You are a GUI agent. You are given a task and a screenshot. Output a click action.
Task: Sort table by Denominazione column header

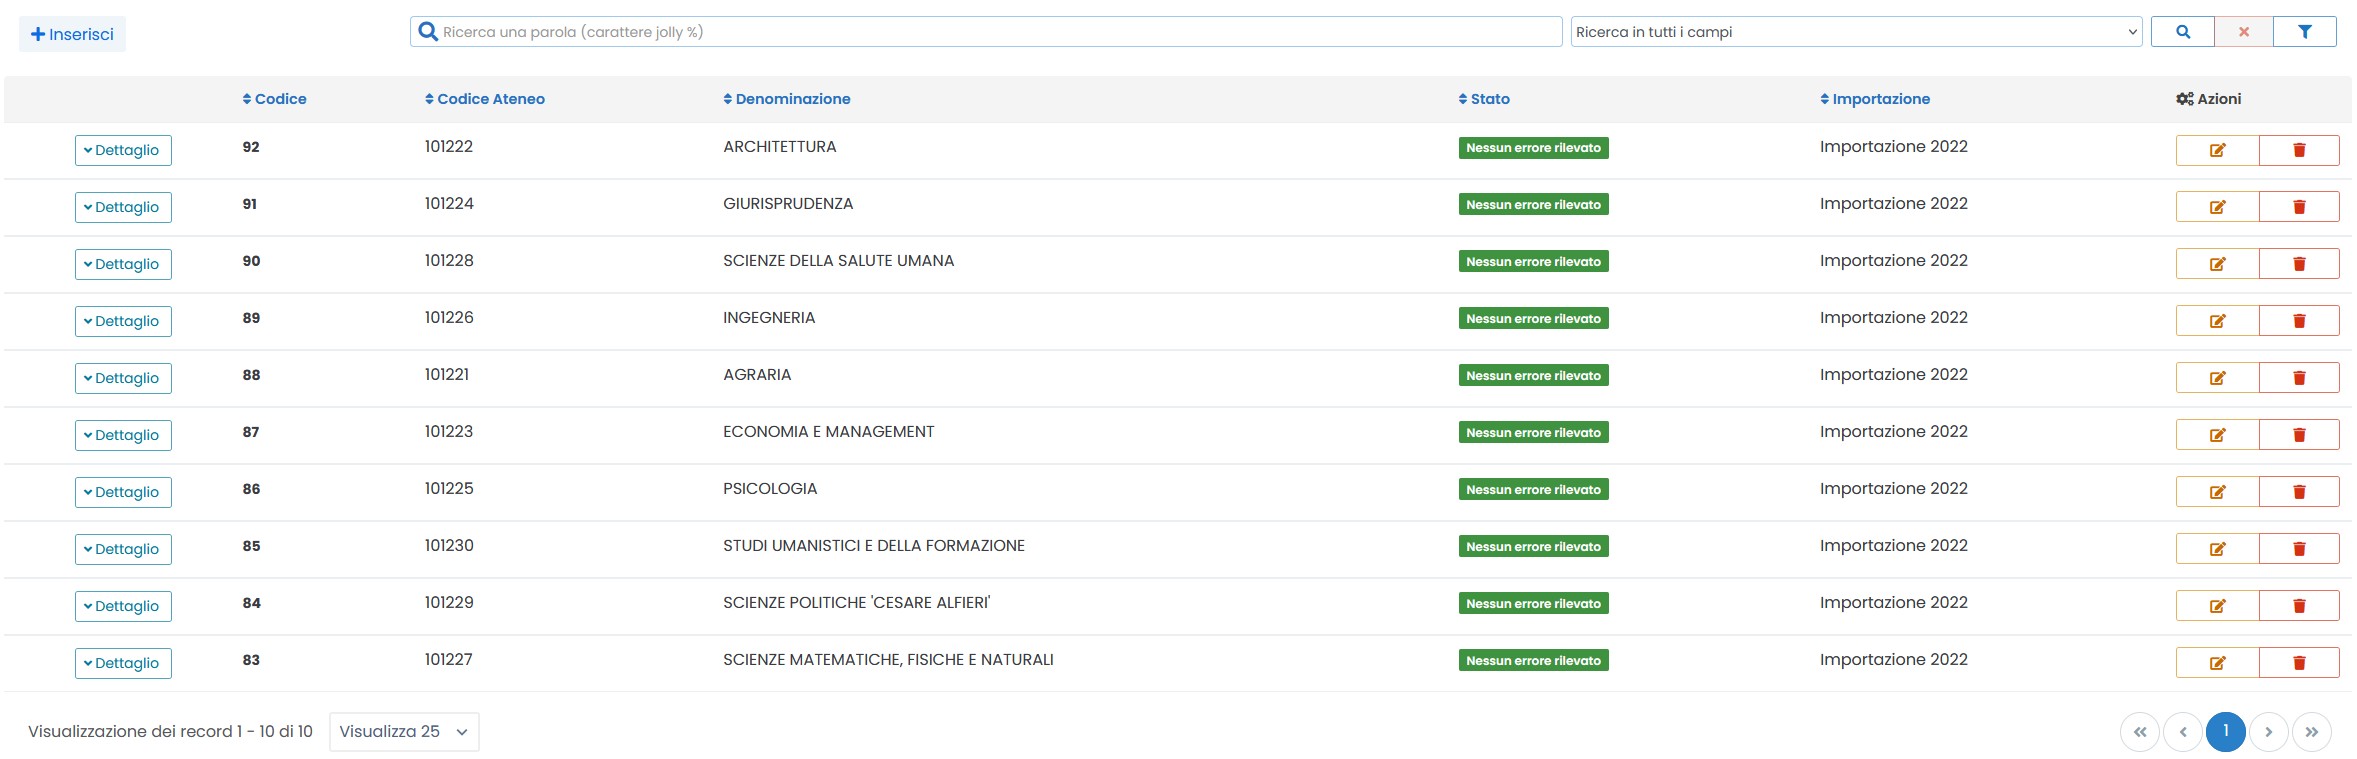pyautogui.click(x=787, y=99)
